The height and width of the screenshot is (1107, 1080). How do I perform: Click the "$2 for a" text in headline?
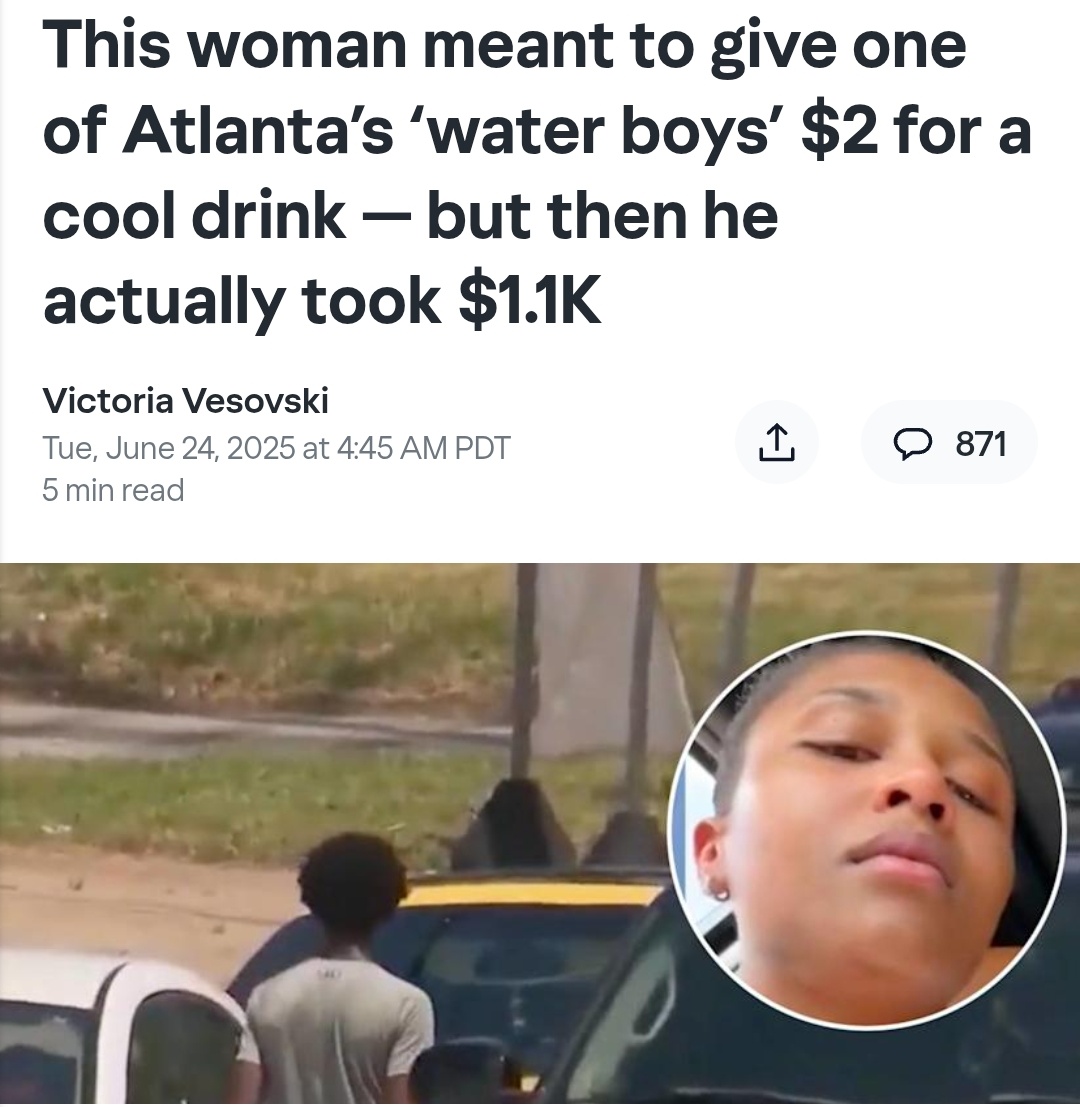(x=918, y=131)
